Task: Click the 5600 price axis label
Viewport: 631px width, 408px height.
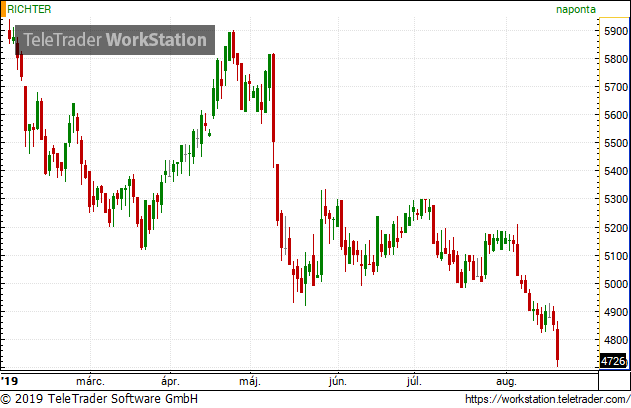Action: click(616, 115)
